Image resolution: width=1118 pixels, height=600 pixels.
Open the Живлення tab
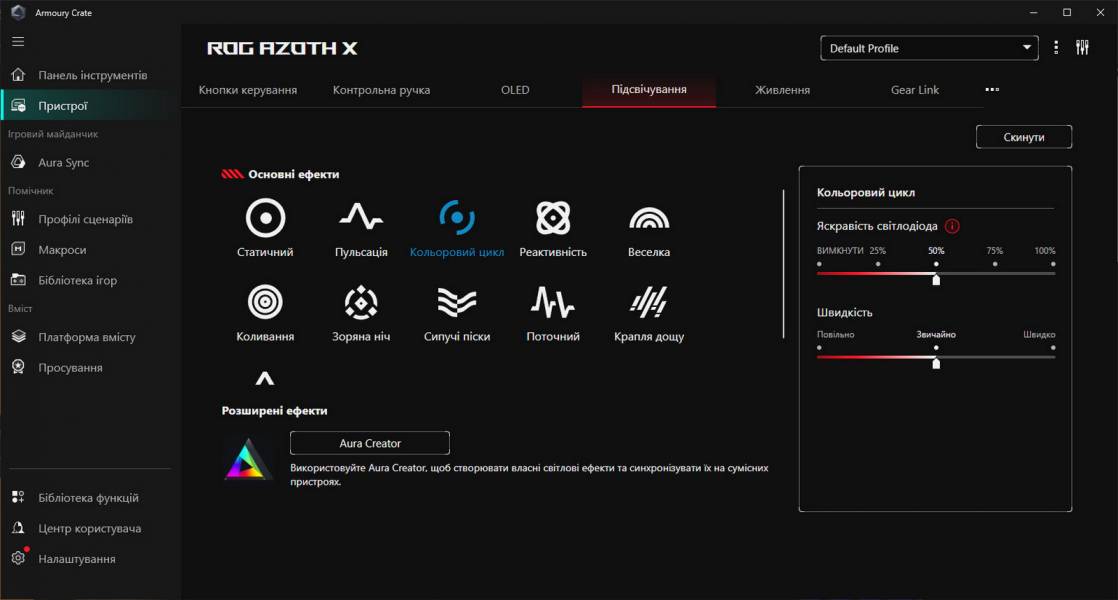[x=781, y=89]
